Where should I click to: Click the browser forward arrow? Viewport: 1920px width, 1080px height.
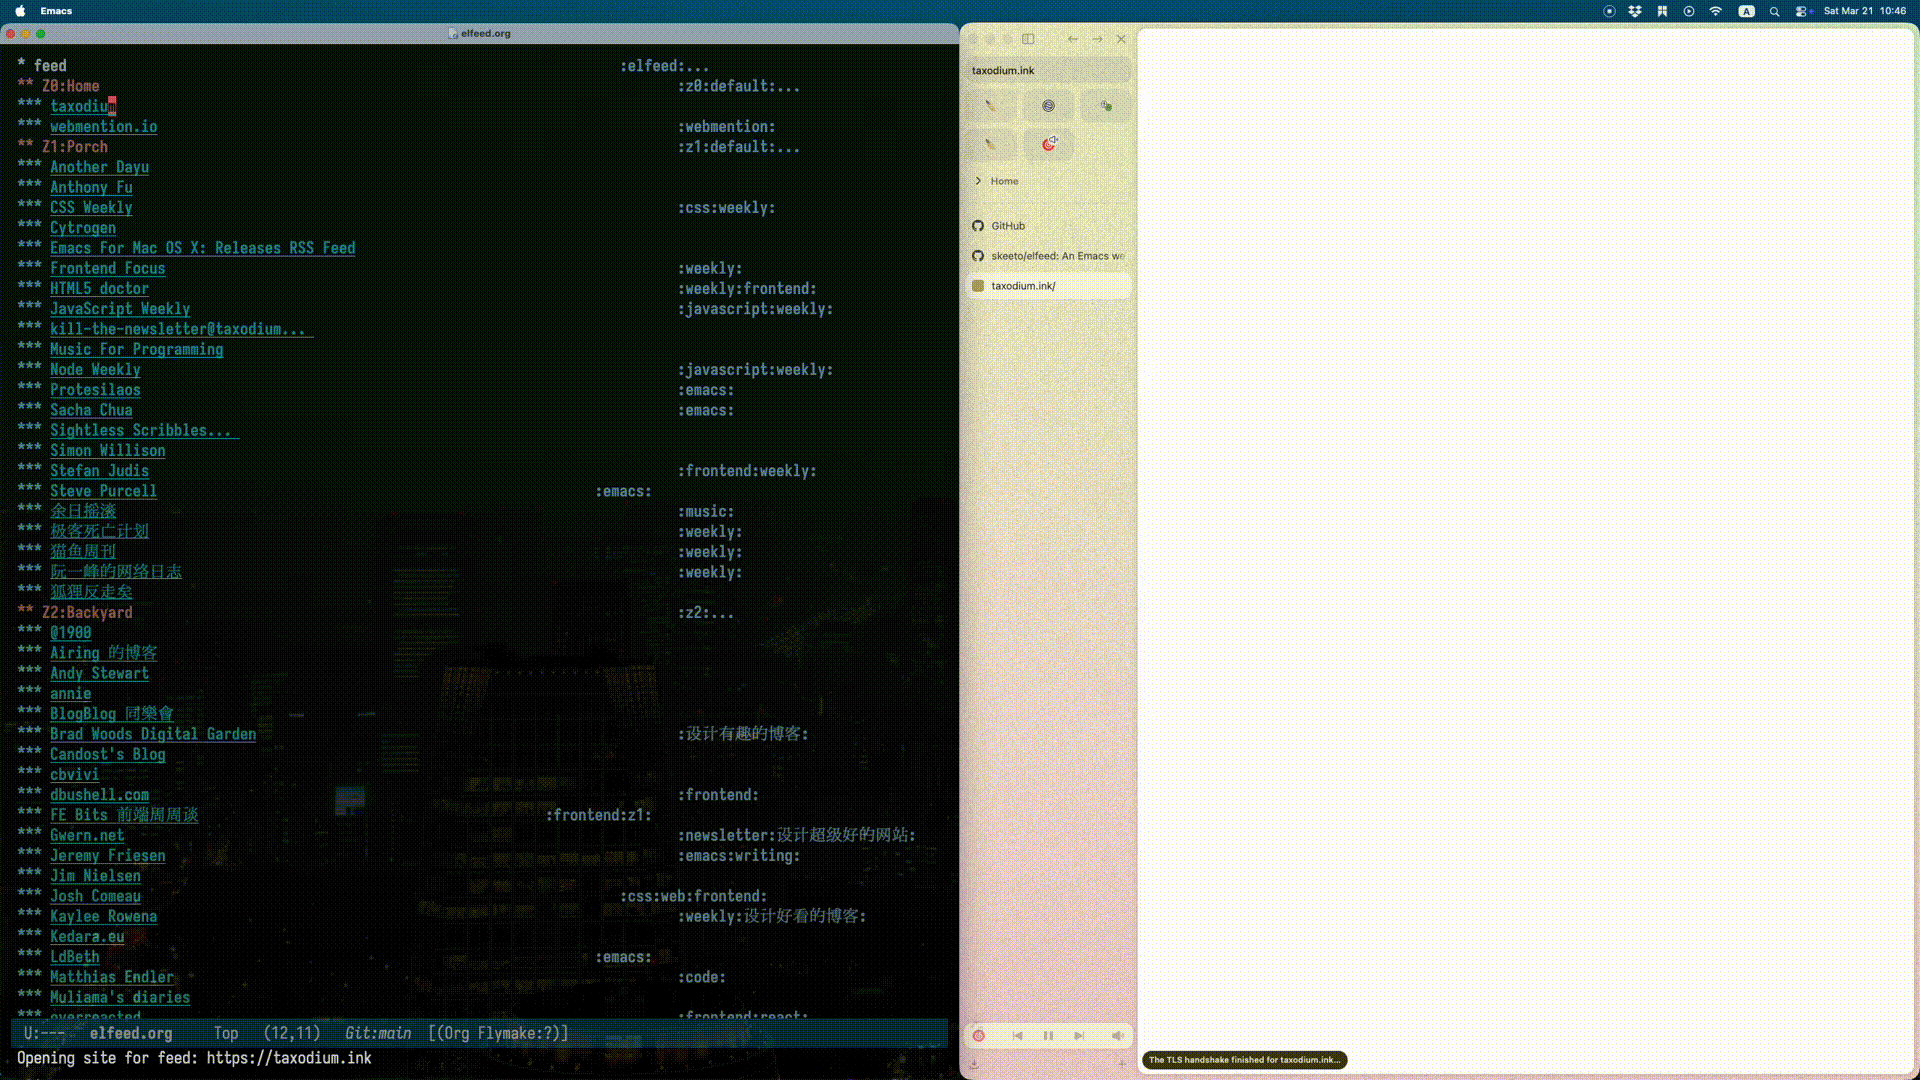(x=1097, y=39)
